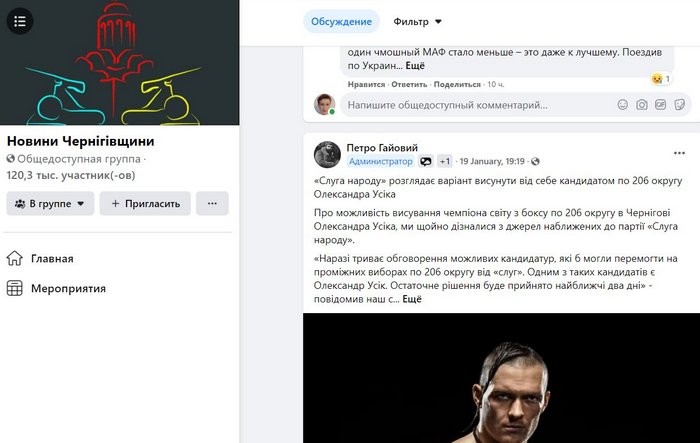Open the В группе membership dropdown

[x=50, y=204]
